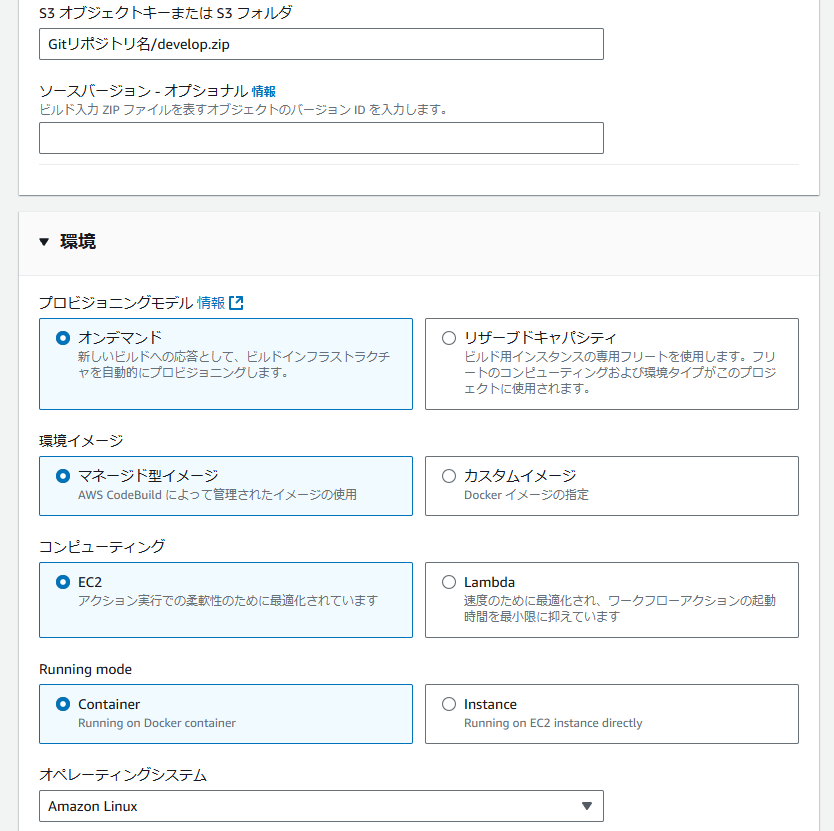Switch running mode to Instance

(448, 704)
